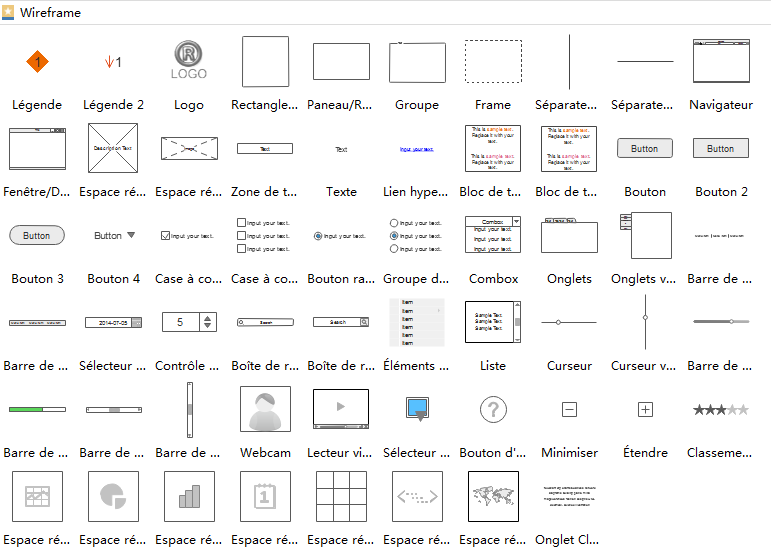Select the single checked Case à cocher shape
The width and height of the screenshot is (771, 555).
189,236
